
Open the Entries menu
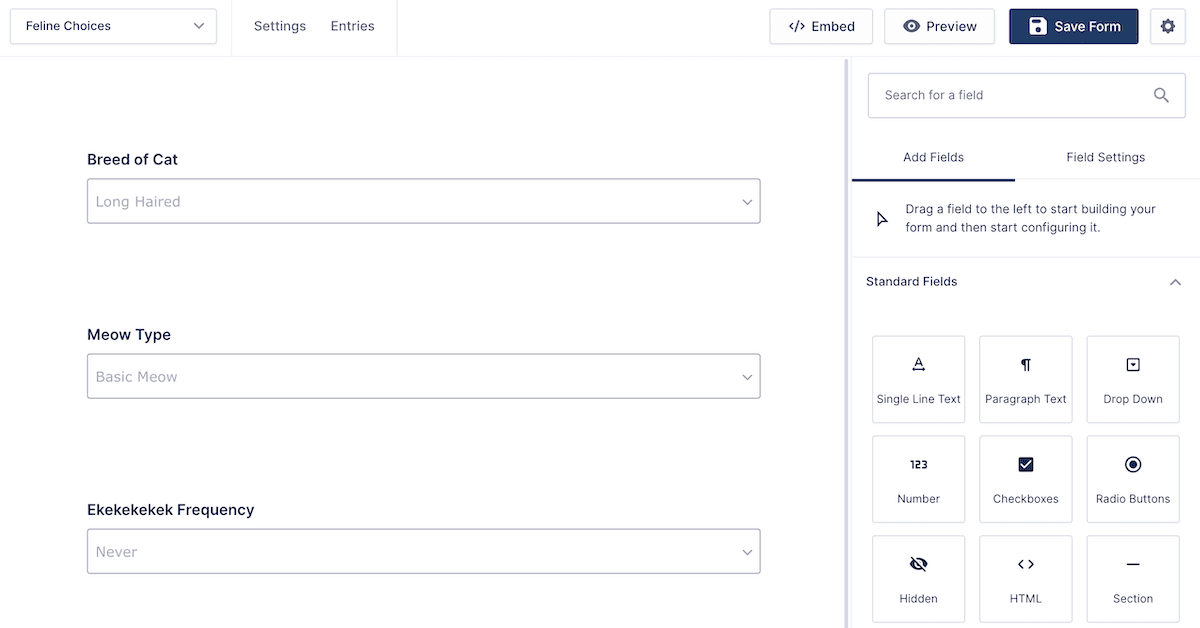tap(353, 26)
